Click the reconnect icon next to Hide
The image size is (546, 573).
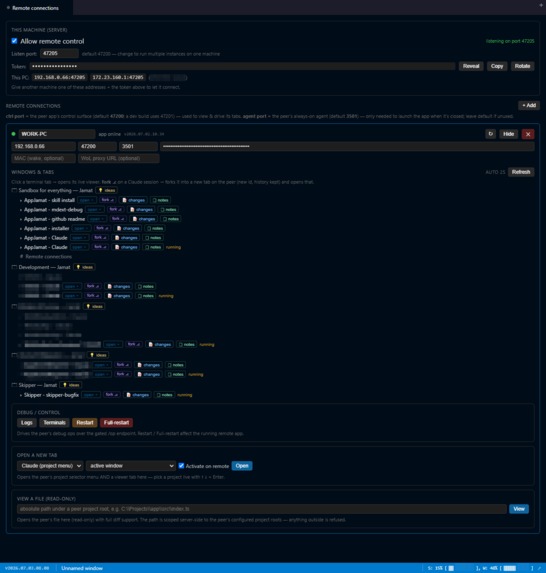(x=490, y=134)
